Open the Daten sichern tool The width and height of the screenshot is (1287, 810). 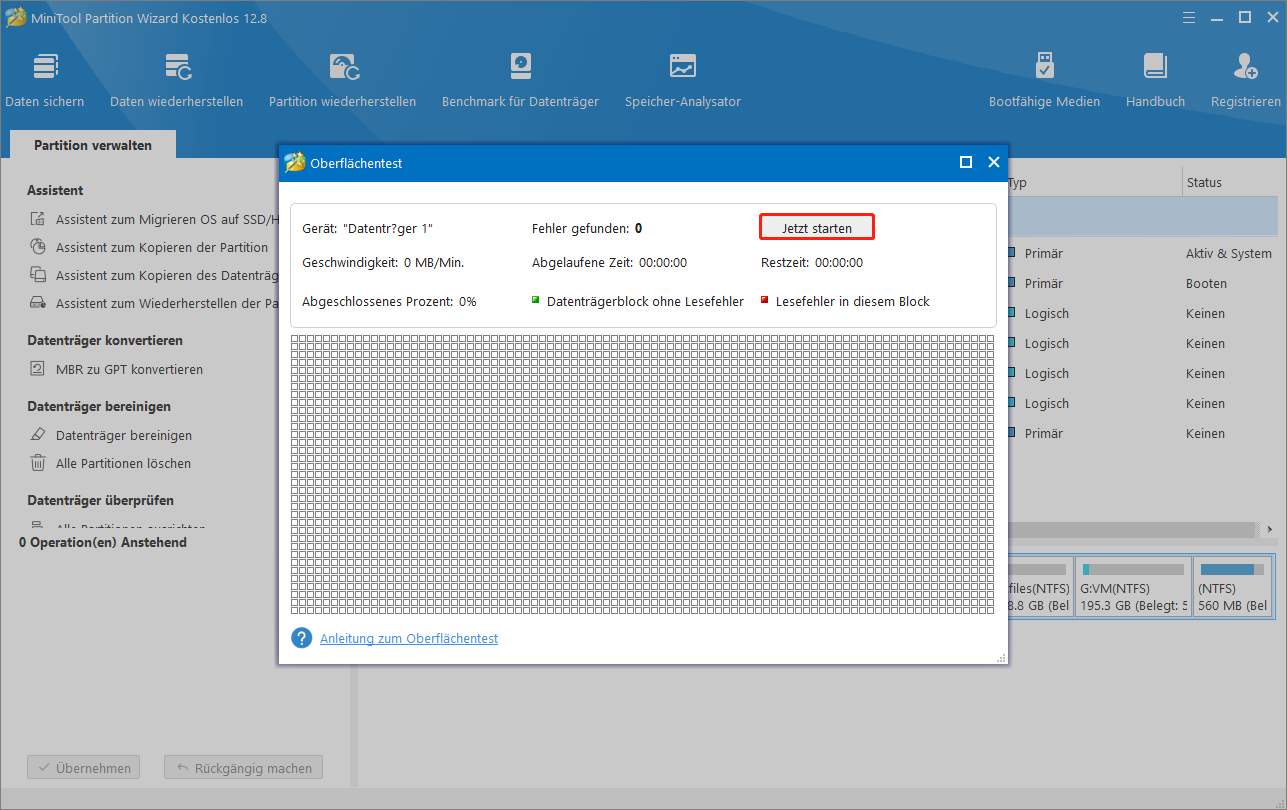pos(45,80)
